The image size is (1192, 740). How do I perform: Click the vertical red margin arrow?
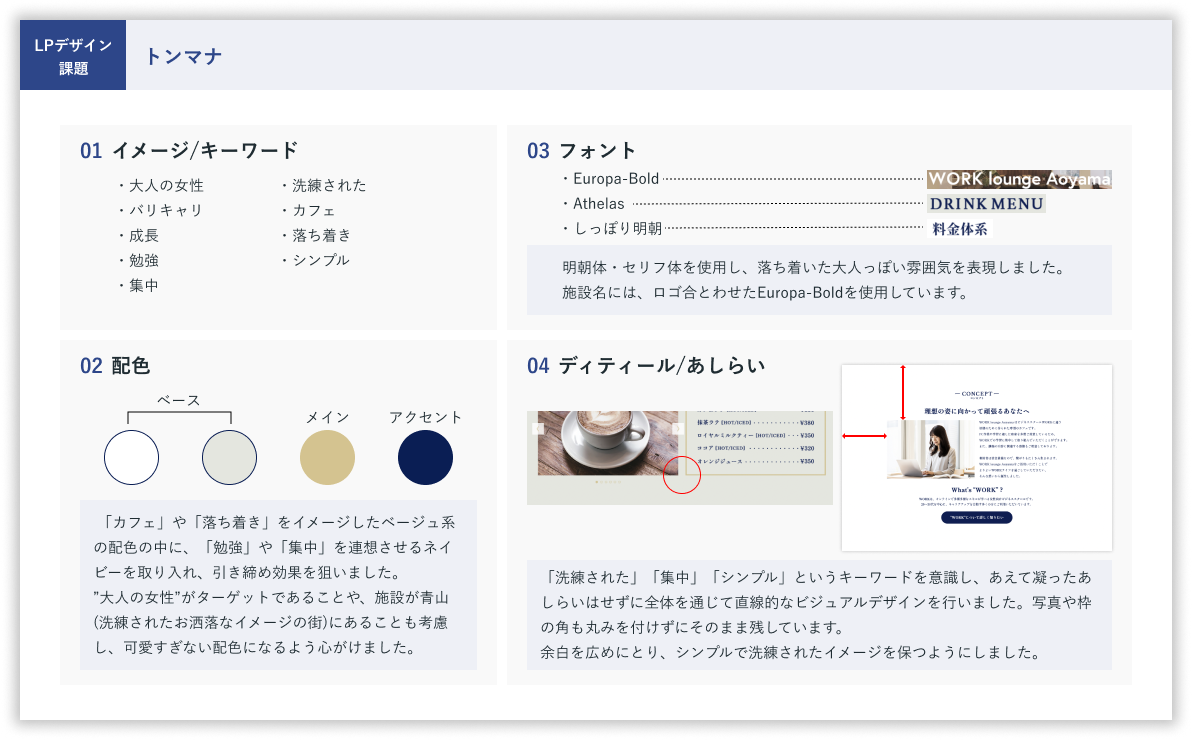903,392
